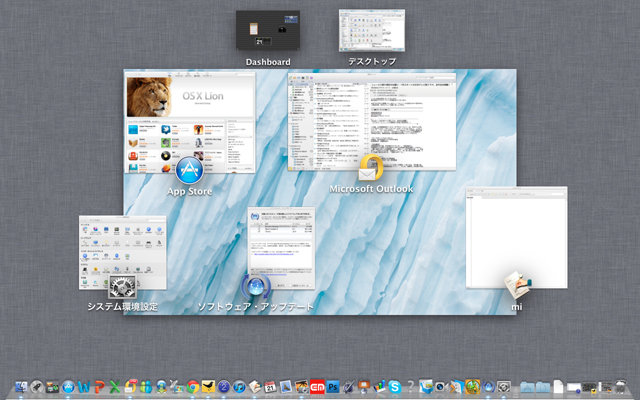Open the Documents folder stack in Dock
Viewport: 640px width, 400px height.
pyautogui.click(x=543, y=387)
